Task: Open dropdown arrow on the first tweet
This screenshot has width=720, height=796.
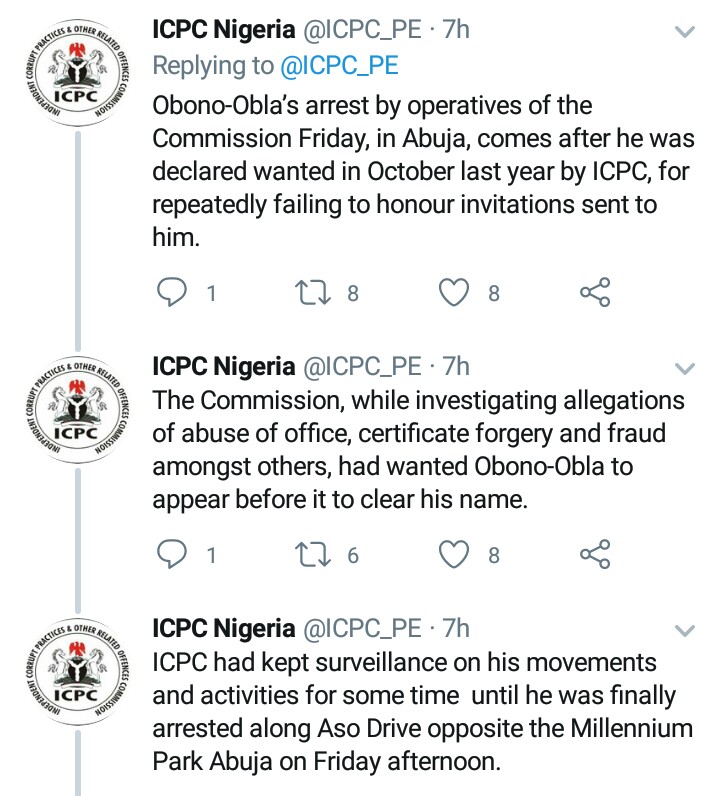Action: point(684,32)
